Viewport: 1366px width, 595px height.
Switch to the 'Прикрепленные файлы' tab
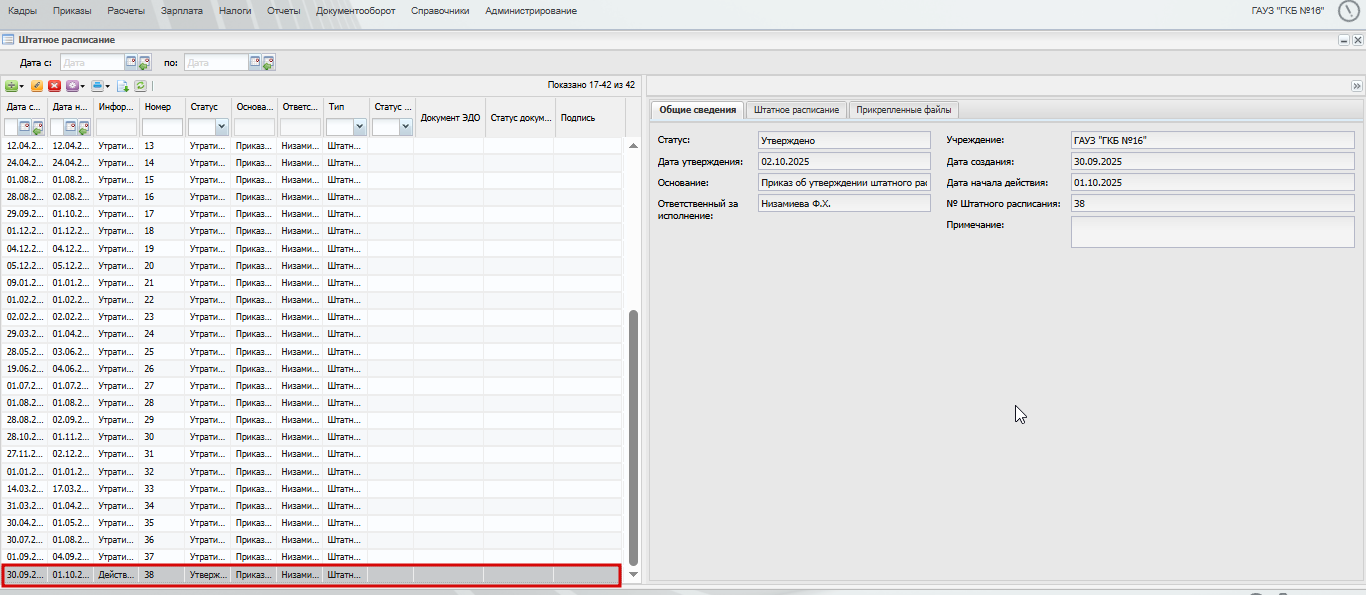point(905,109)
